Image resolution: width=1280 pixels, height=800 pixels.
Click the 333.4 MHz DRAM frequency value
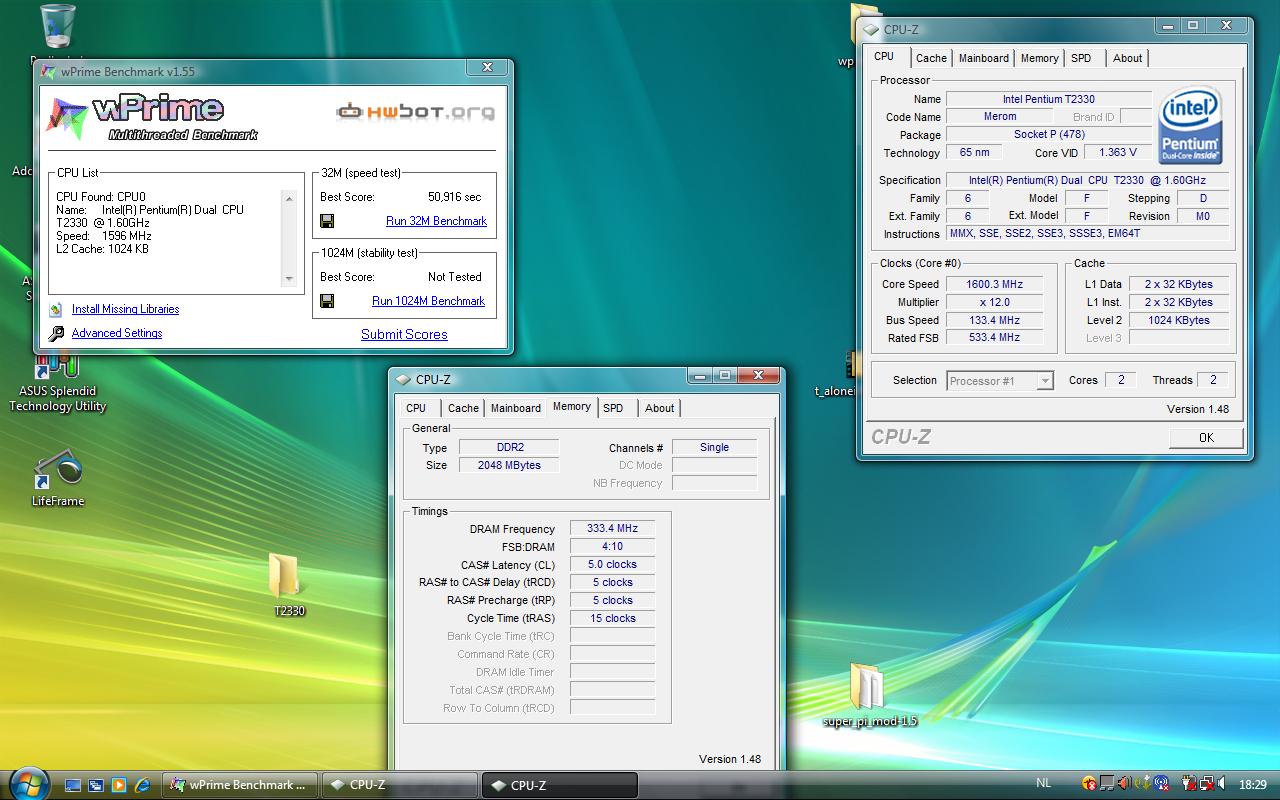[x=612, y=529]
